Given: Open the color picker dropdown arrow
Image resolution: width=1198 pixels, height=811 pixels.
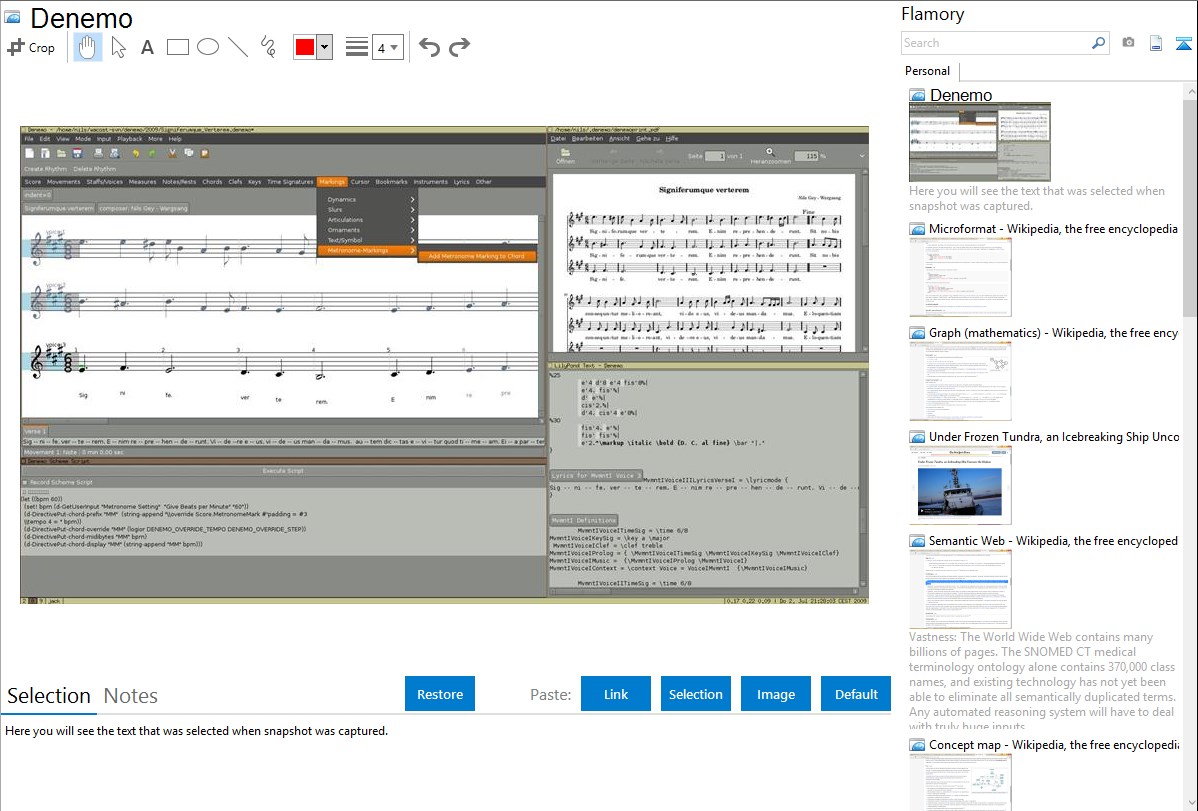Looking at the screenshot, I should pyautogui.click(x=325, y=47).
